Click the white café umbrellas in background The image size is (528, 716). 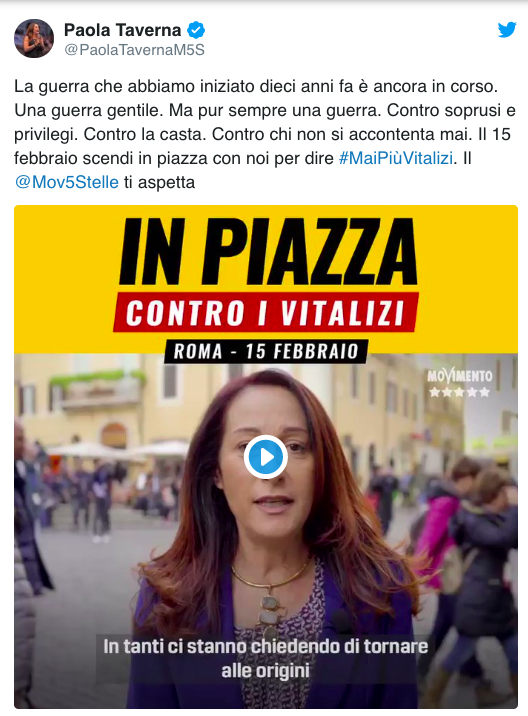click(118, 449)
